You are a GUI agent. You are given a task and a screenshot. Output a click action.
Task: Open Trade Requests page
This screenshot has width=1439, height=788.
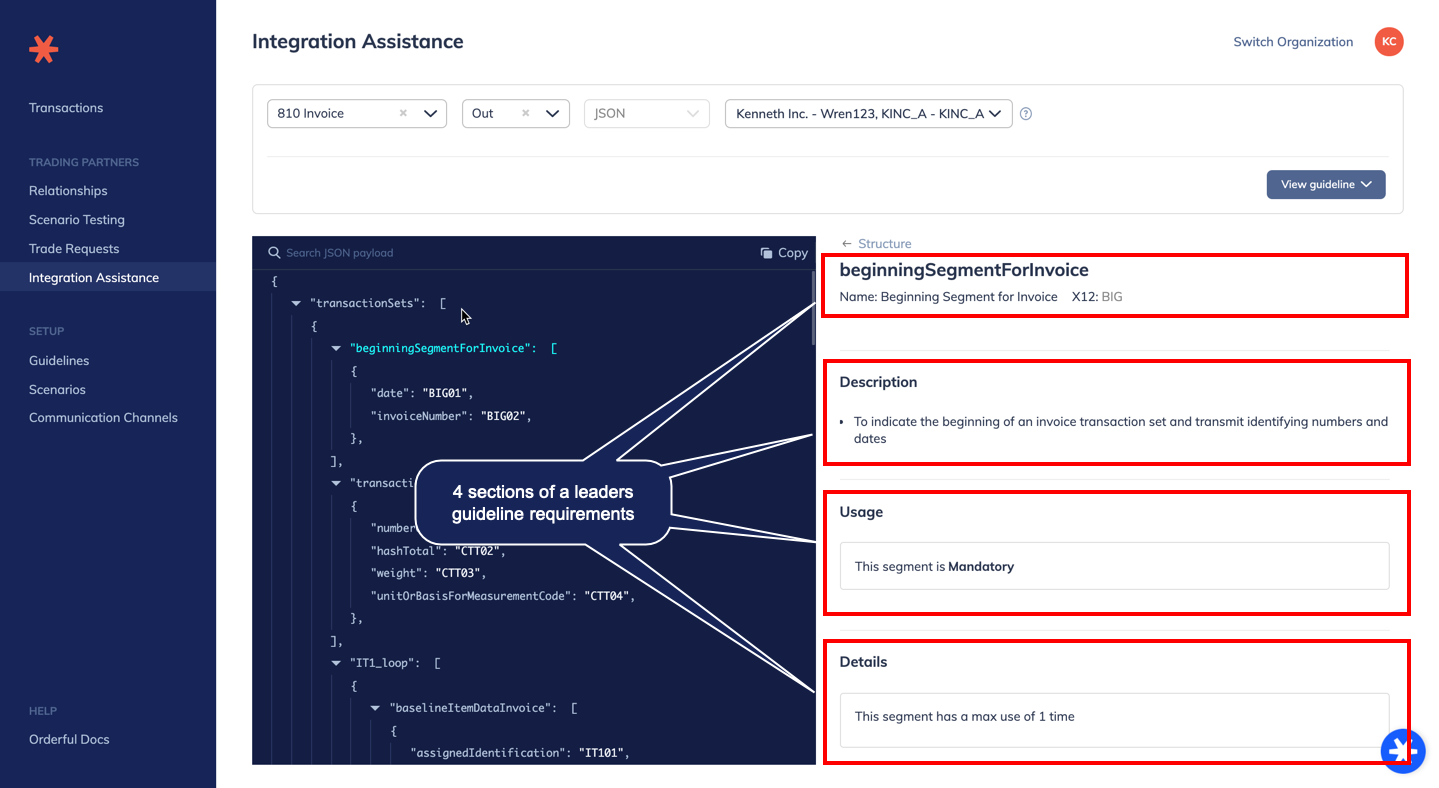[x=74, y=249]
